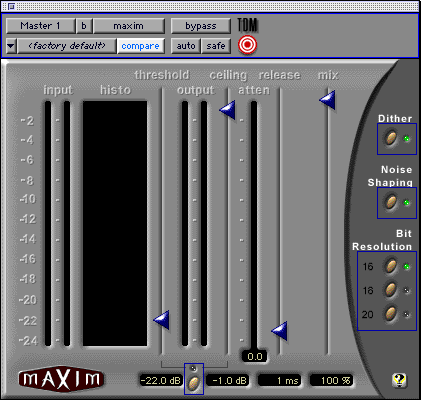Open the maxim plug-in selector
This screenshot has height=400, width=421.
[129, 26]
